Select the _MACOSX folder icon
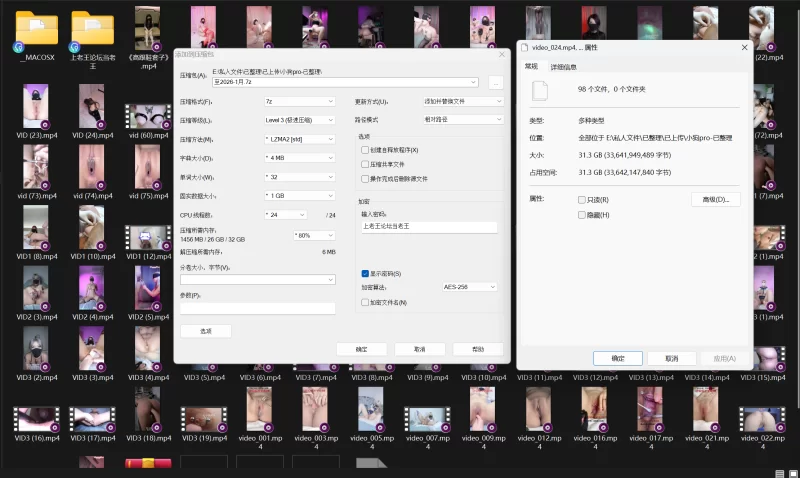This screenshot has width=800, height=478. [x=37, y=29]
